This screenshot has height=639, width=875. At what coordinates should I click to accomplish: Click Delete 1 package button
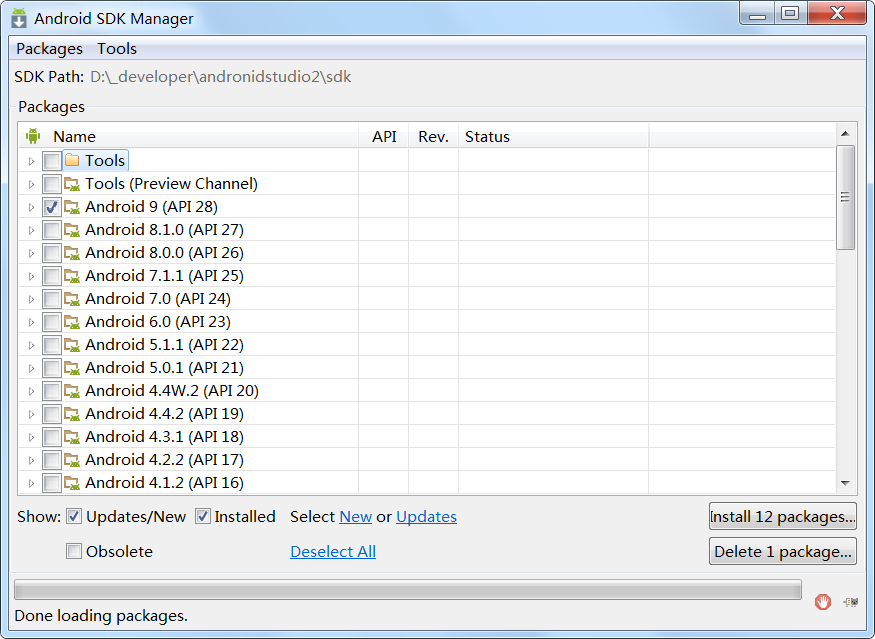click(782, 551)
